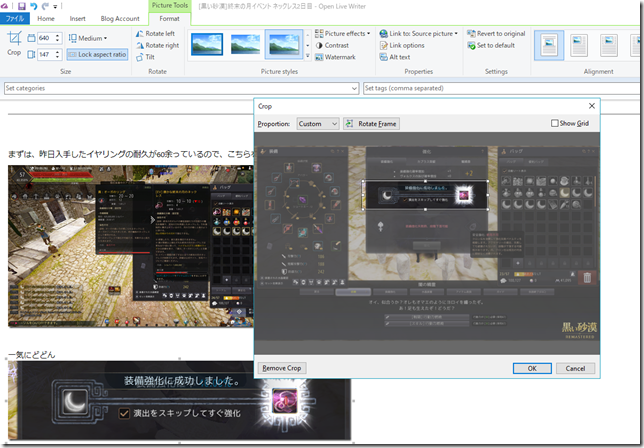Revert picture to original
Viewport: 644px width, 448px height.
tap(496, 34)
